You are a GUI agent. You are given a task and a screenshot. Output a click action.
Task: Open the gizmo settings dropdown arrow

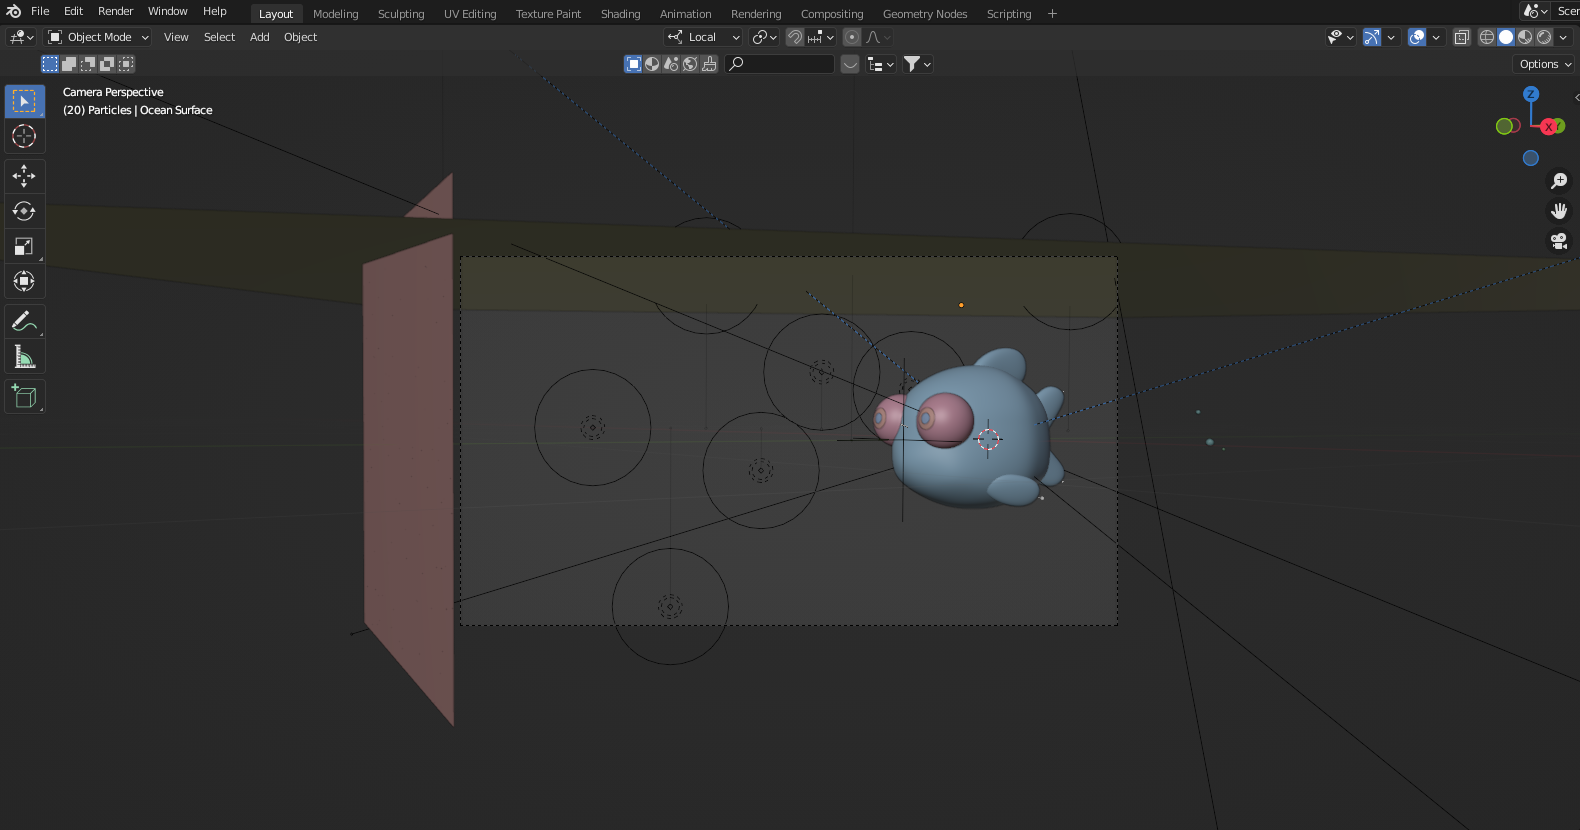tap(1391, 37)
